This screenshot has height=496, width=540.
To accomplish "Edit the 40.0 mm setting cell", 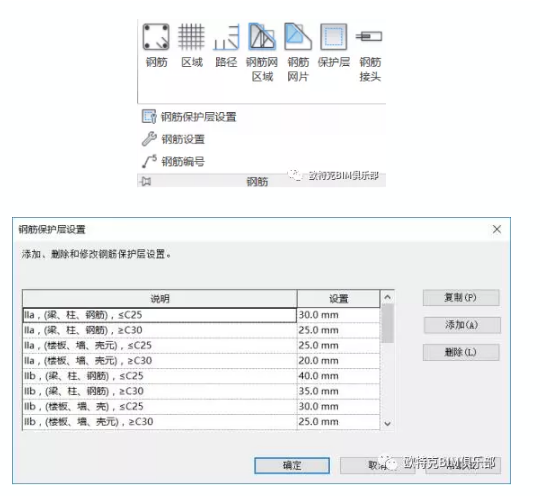I will click(x=338, y=376).
